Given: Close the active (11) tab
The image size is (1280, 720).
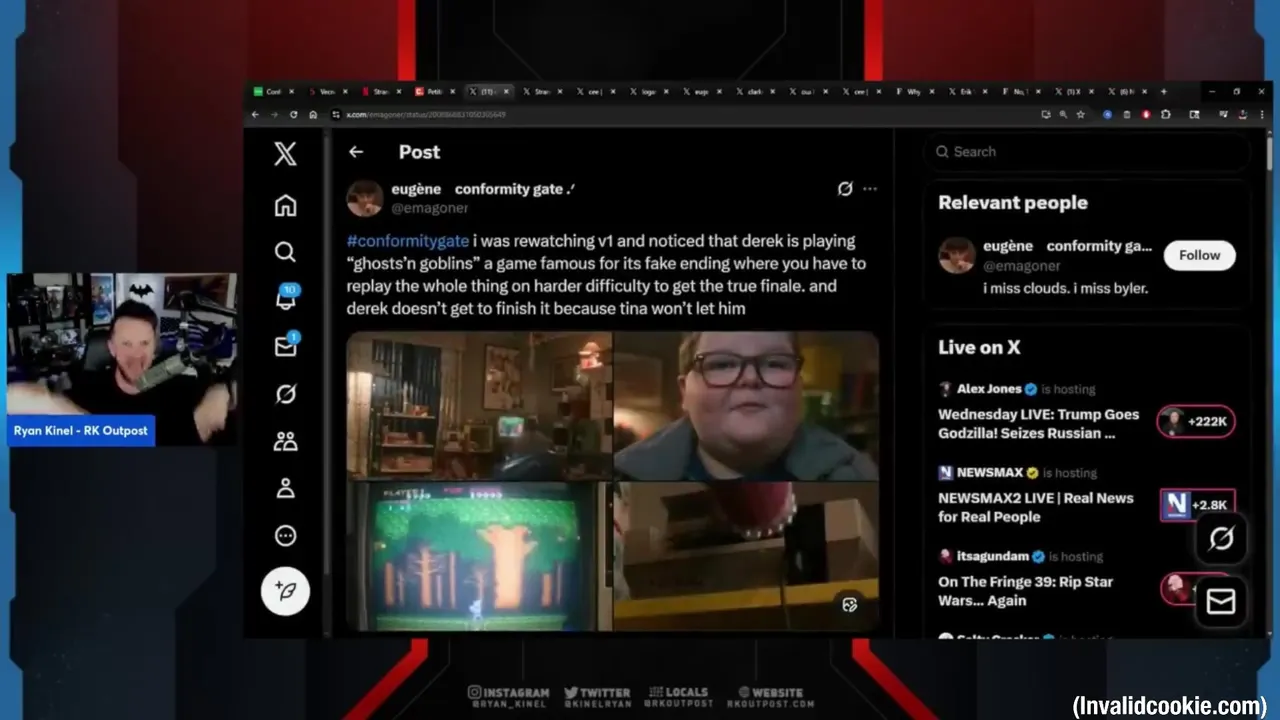Looking at the screenshot, I should [506, 91].
